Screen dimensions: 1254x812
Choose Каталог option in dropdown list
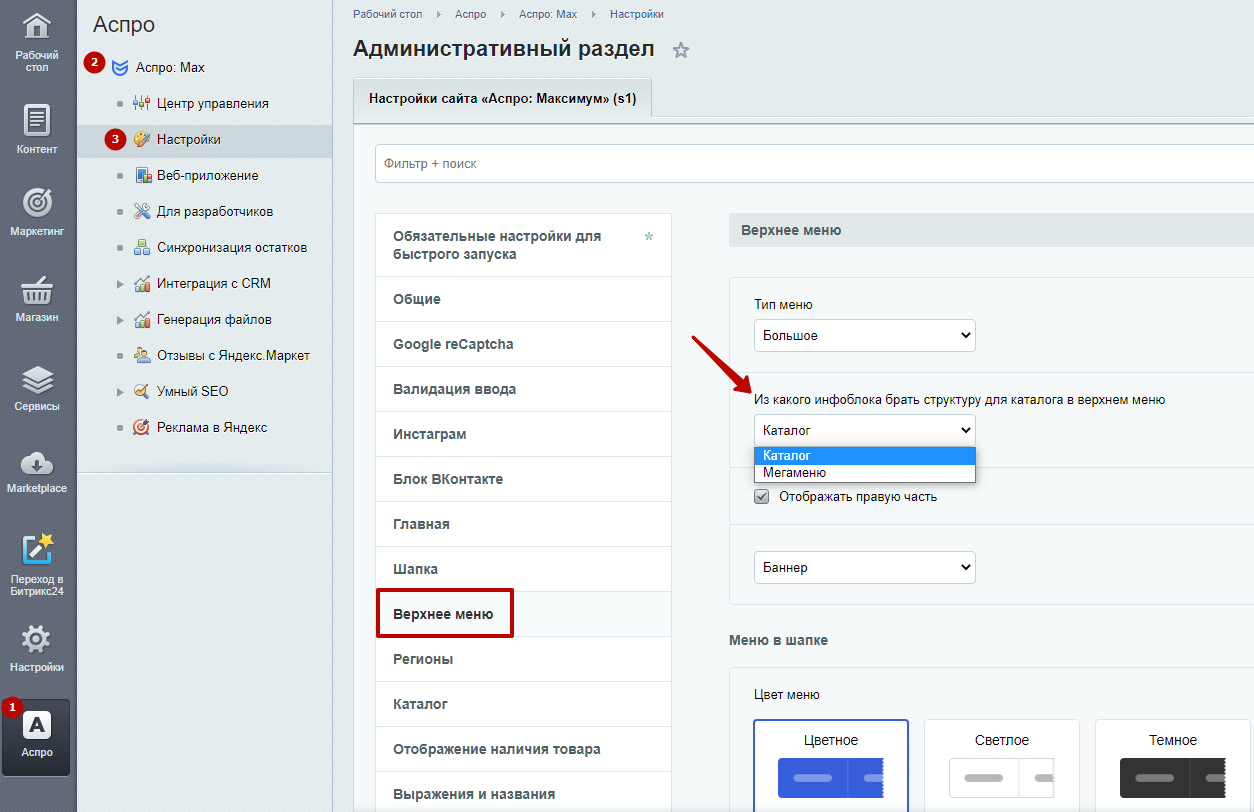pos(864,456)
